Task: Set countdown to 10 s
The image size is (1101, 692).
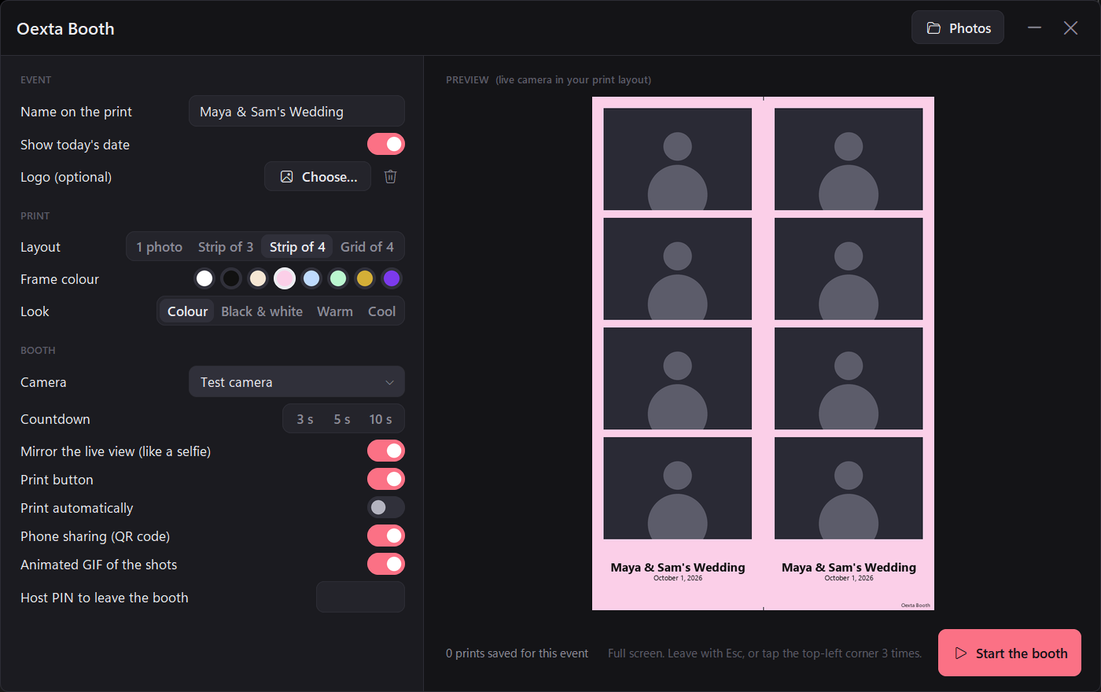Action: [381, 419]
